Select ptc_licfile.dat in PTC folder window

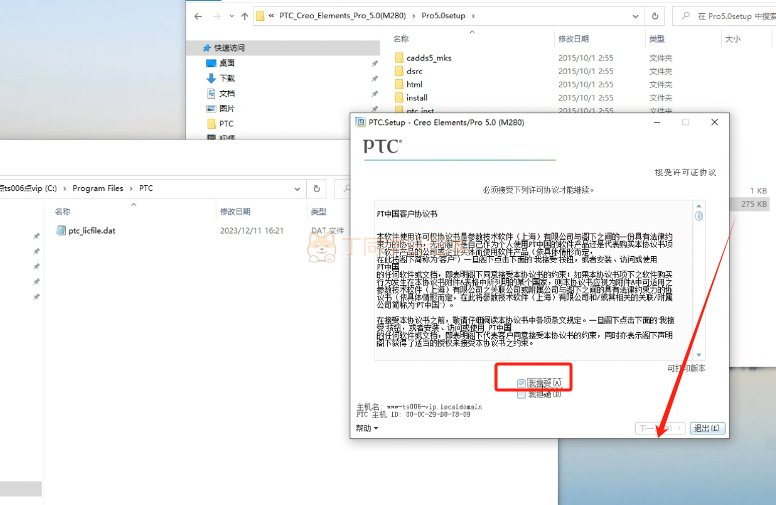point(92,231)
